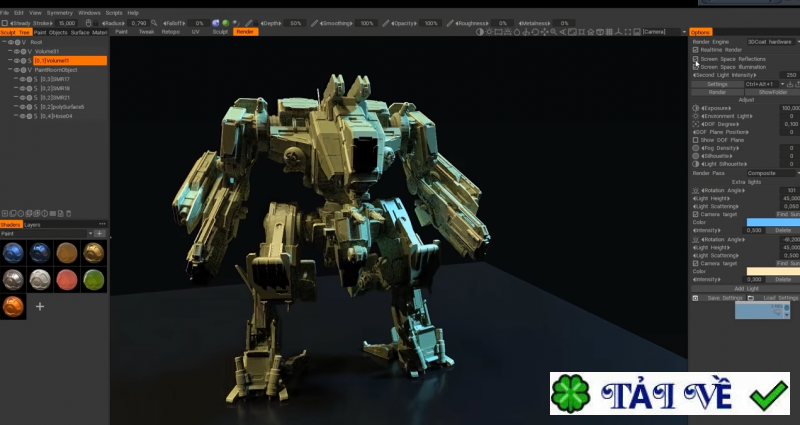The image size is (800, 425).
Task: Click the pen icon beside Depth slider
Action: pyautogui.click(x=248, y=23)
